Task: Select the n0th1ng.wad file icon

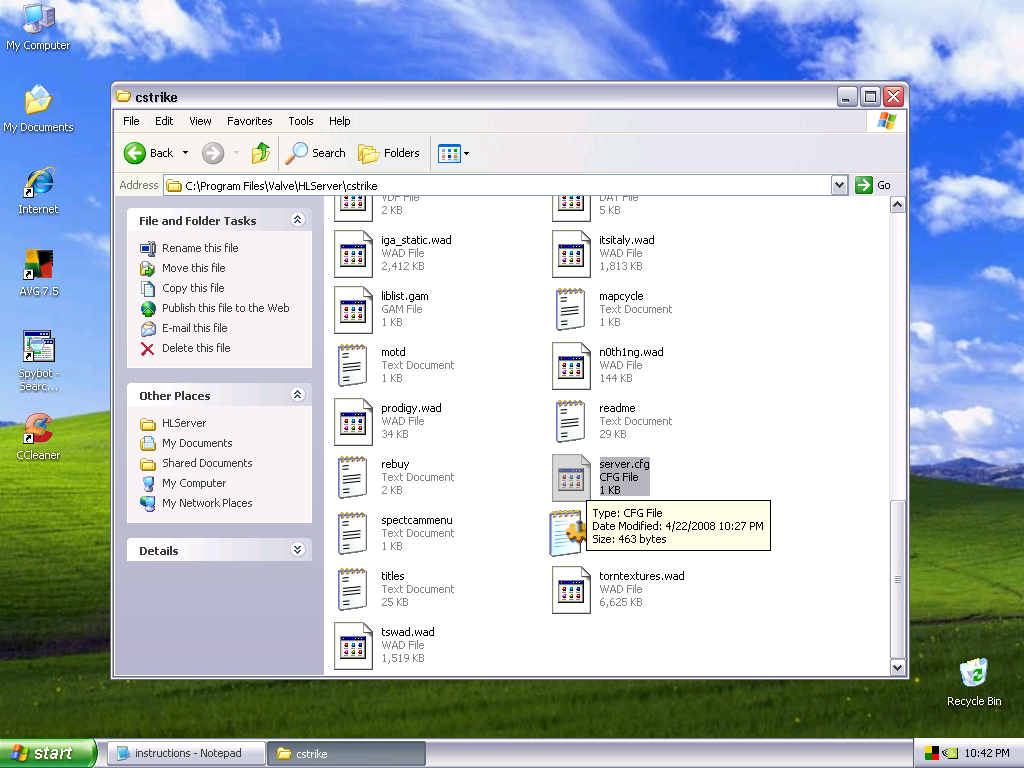Action: coord(571,366)
